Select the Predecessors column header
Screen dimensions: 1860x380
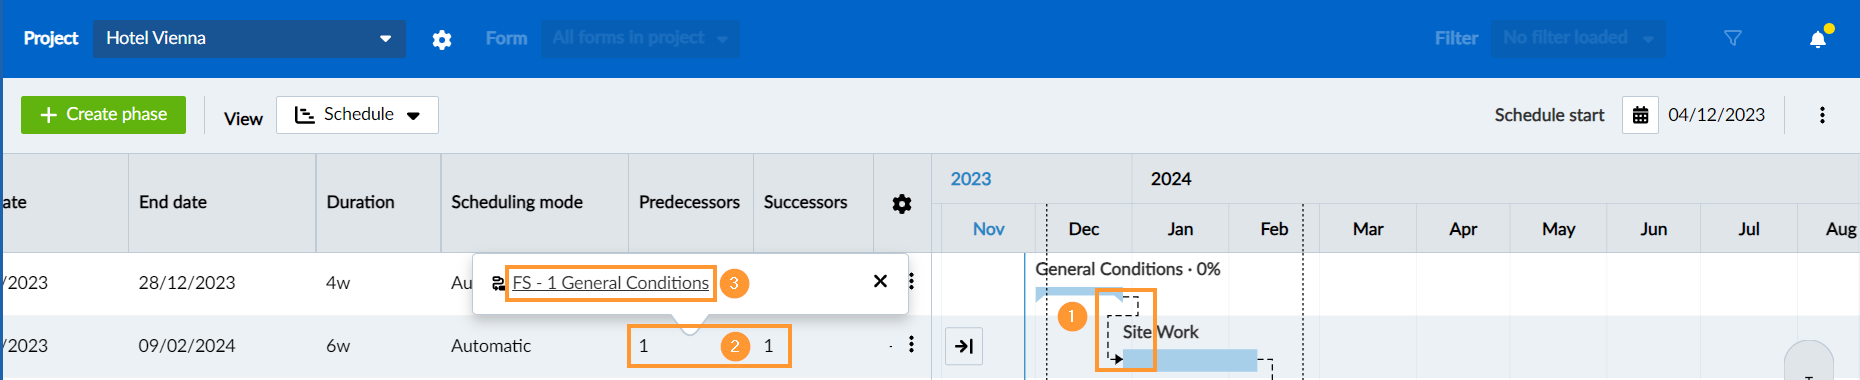pyautogui.click(x=690, y=202)
